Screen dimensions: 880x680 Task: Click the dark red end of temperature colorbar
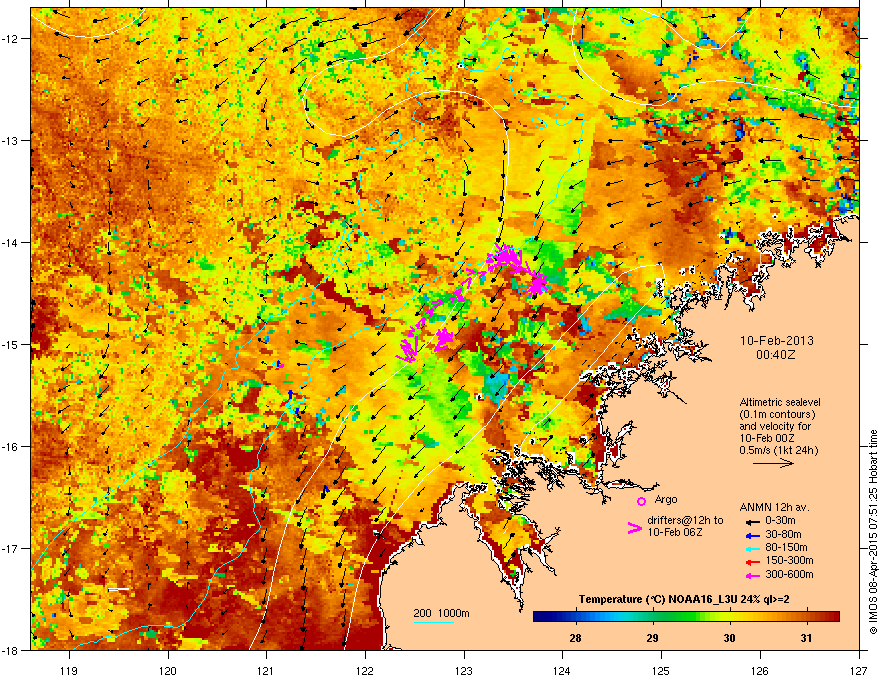point(835,617)
